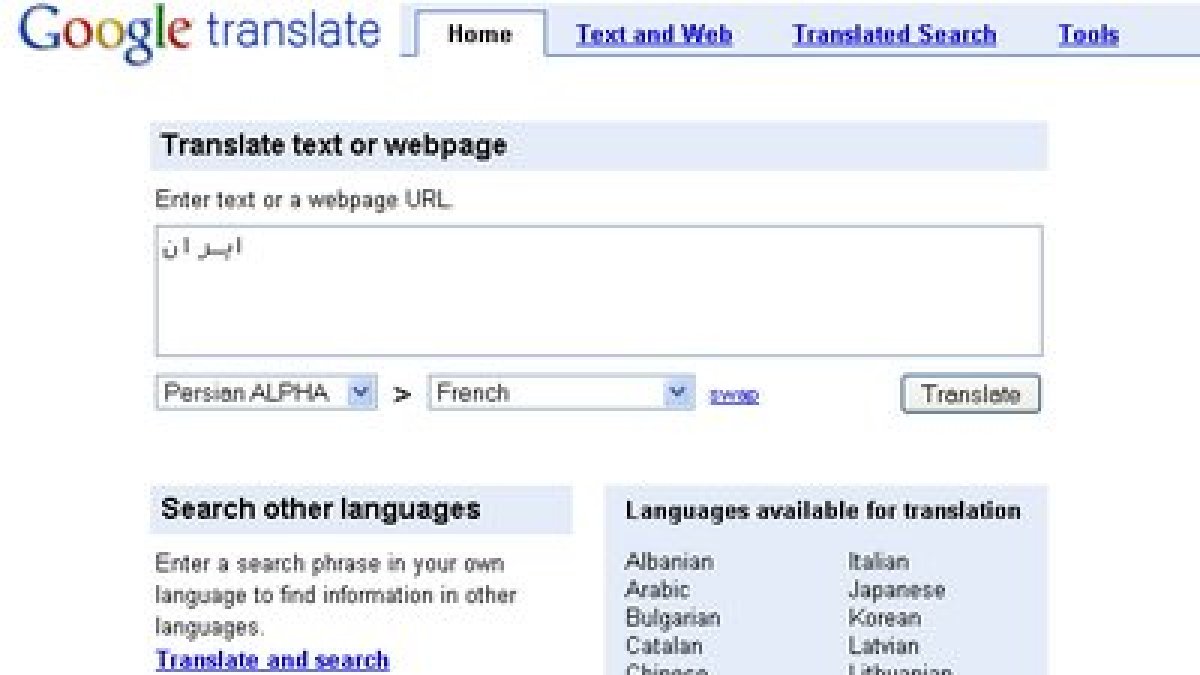
Task: Click Korean in the languages list
Action: [x=884, y=618]
